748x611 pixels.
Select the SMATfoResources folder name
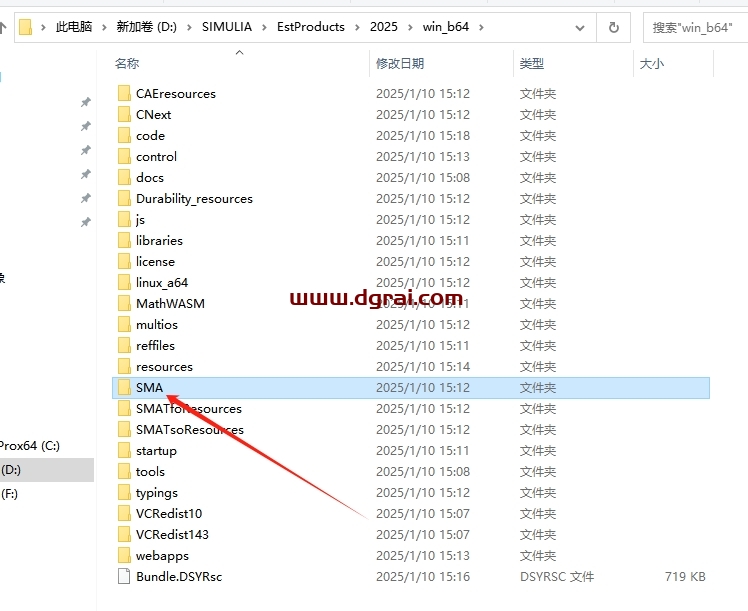click(189, 409)
